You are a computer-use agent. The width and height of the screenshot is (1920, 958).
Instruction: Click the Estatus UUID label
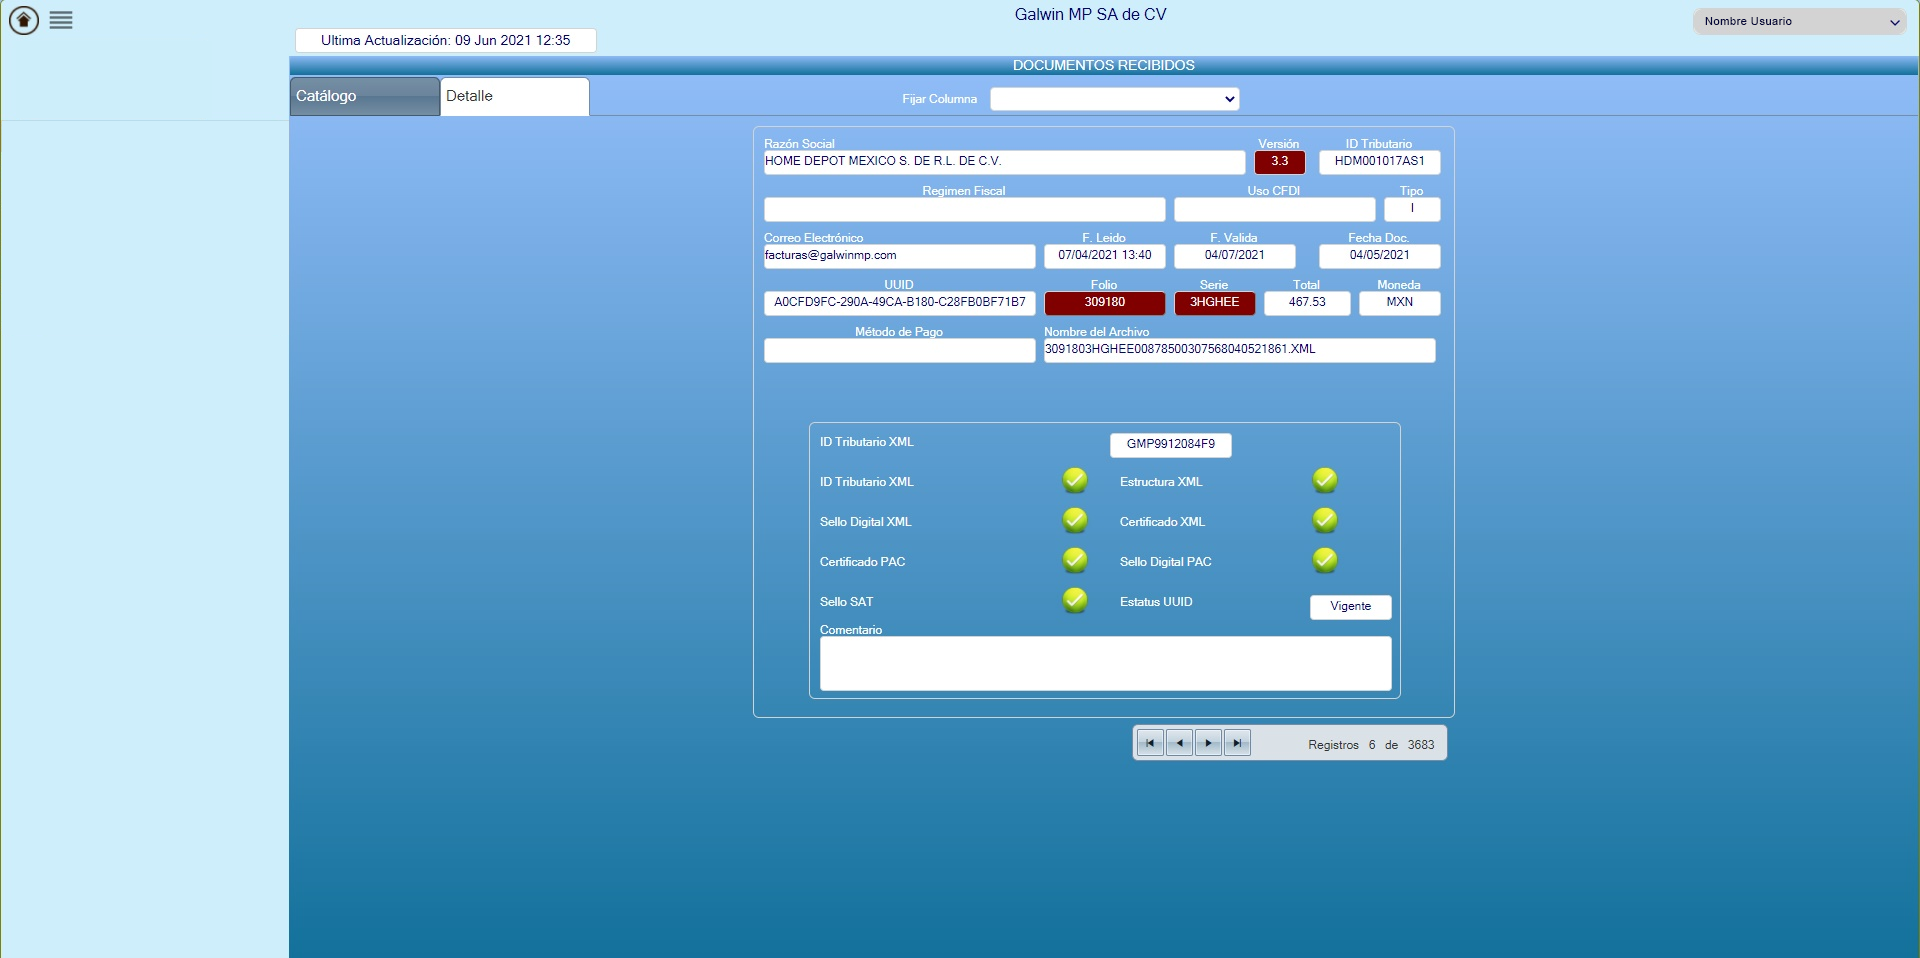coord(1156,602)
